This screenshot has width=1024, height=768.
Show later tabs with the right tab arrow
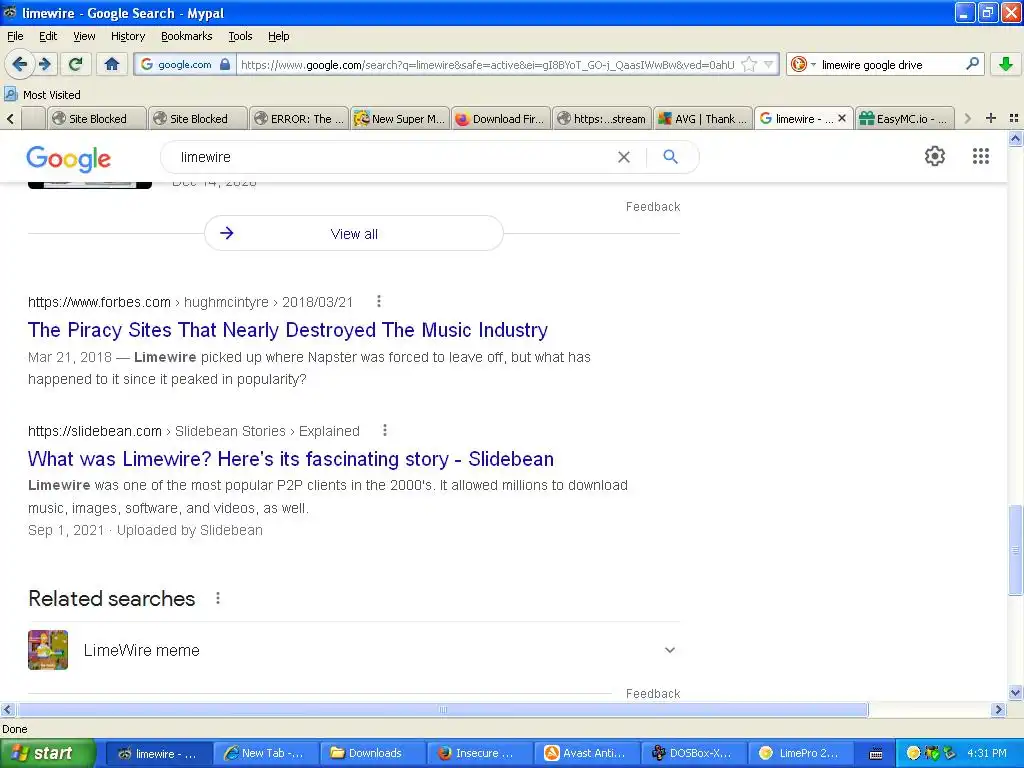coord(968,119)
